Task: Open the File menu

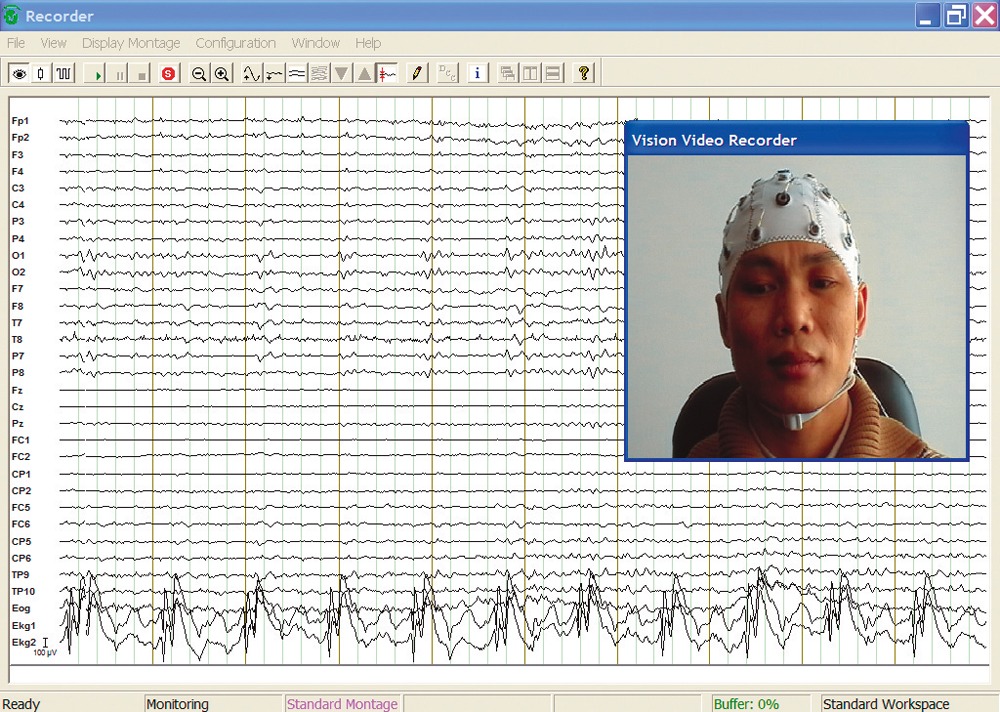Action: pyautogui.click(x=16, y=43)
